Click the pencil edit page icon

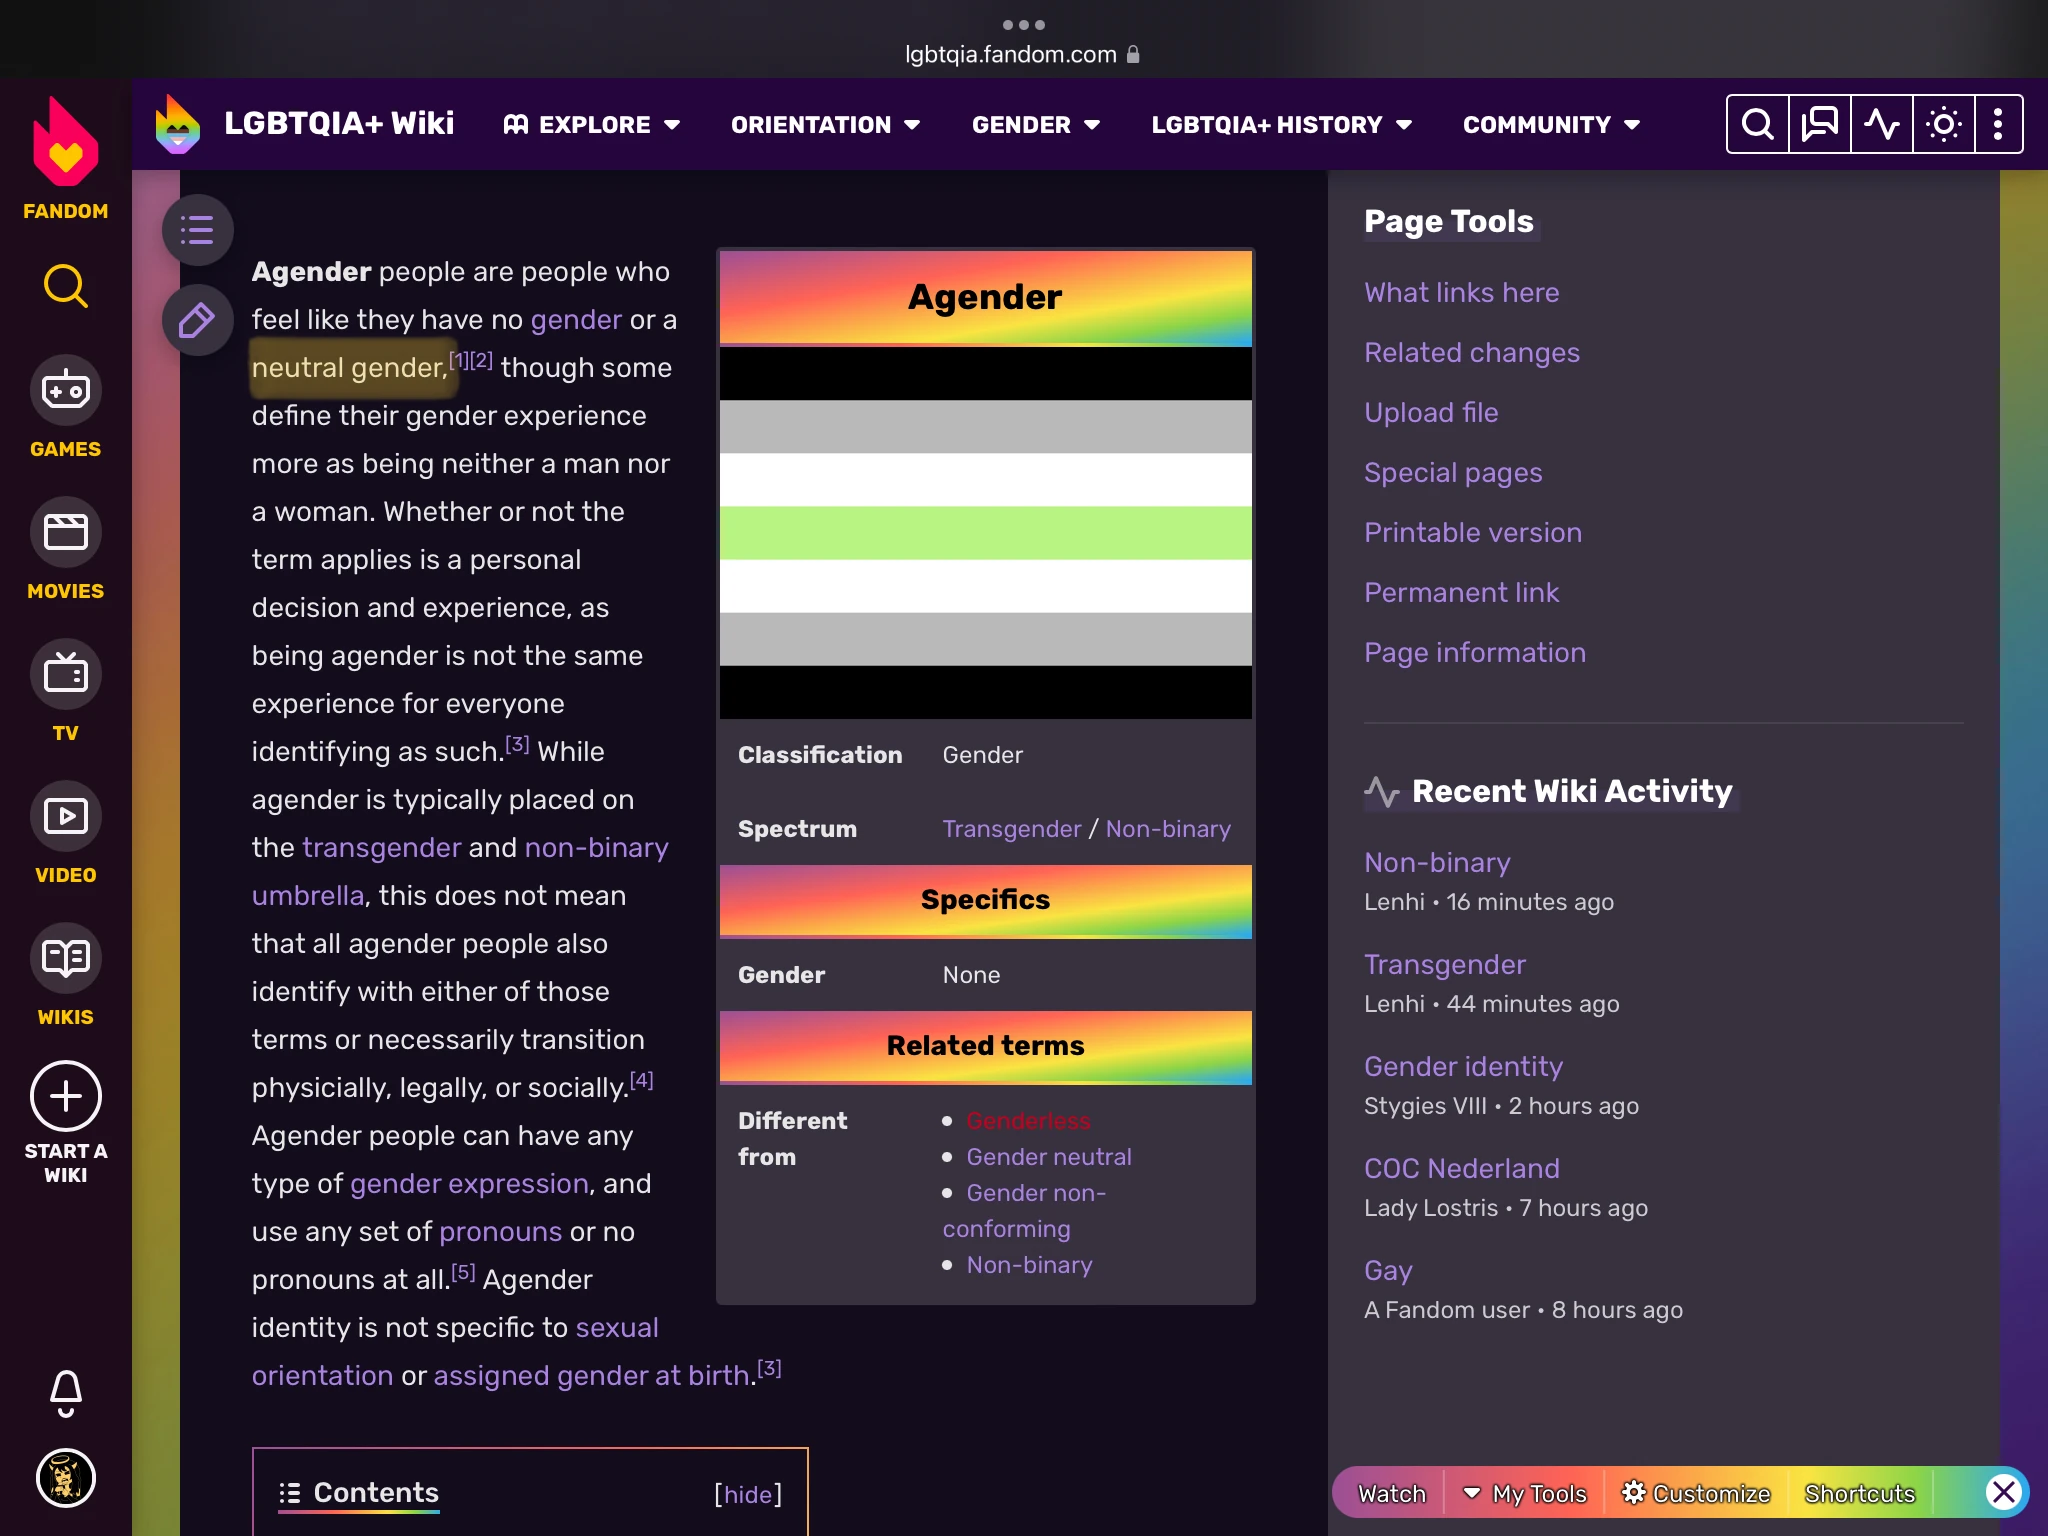pyautogui.click(x=197, y=321)
